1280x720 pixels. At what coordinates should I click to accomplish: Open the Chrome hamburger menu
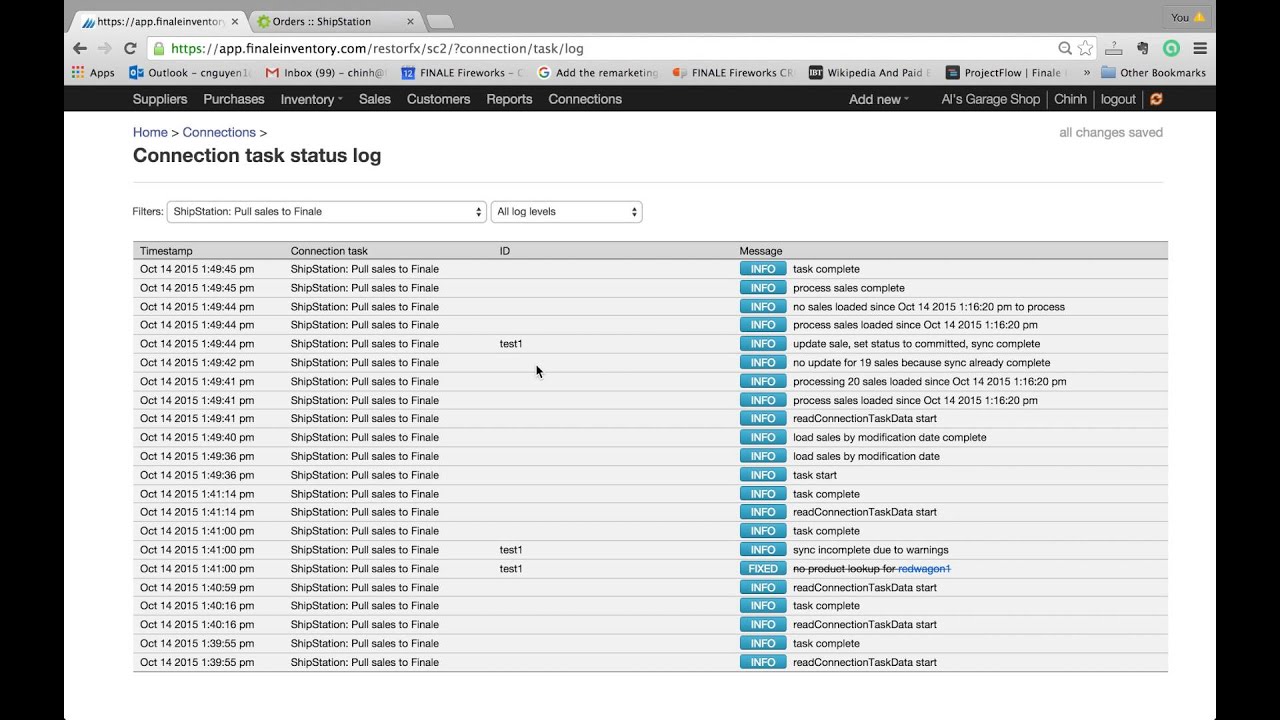coord(1200,48)
